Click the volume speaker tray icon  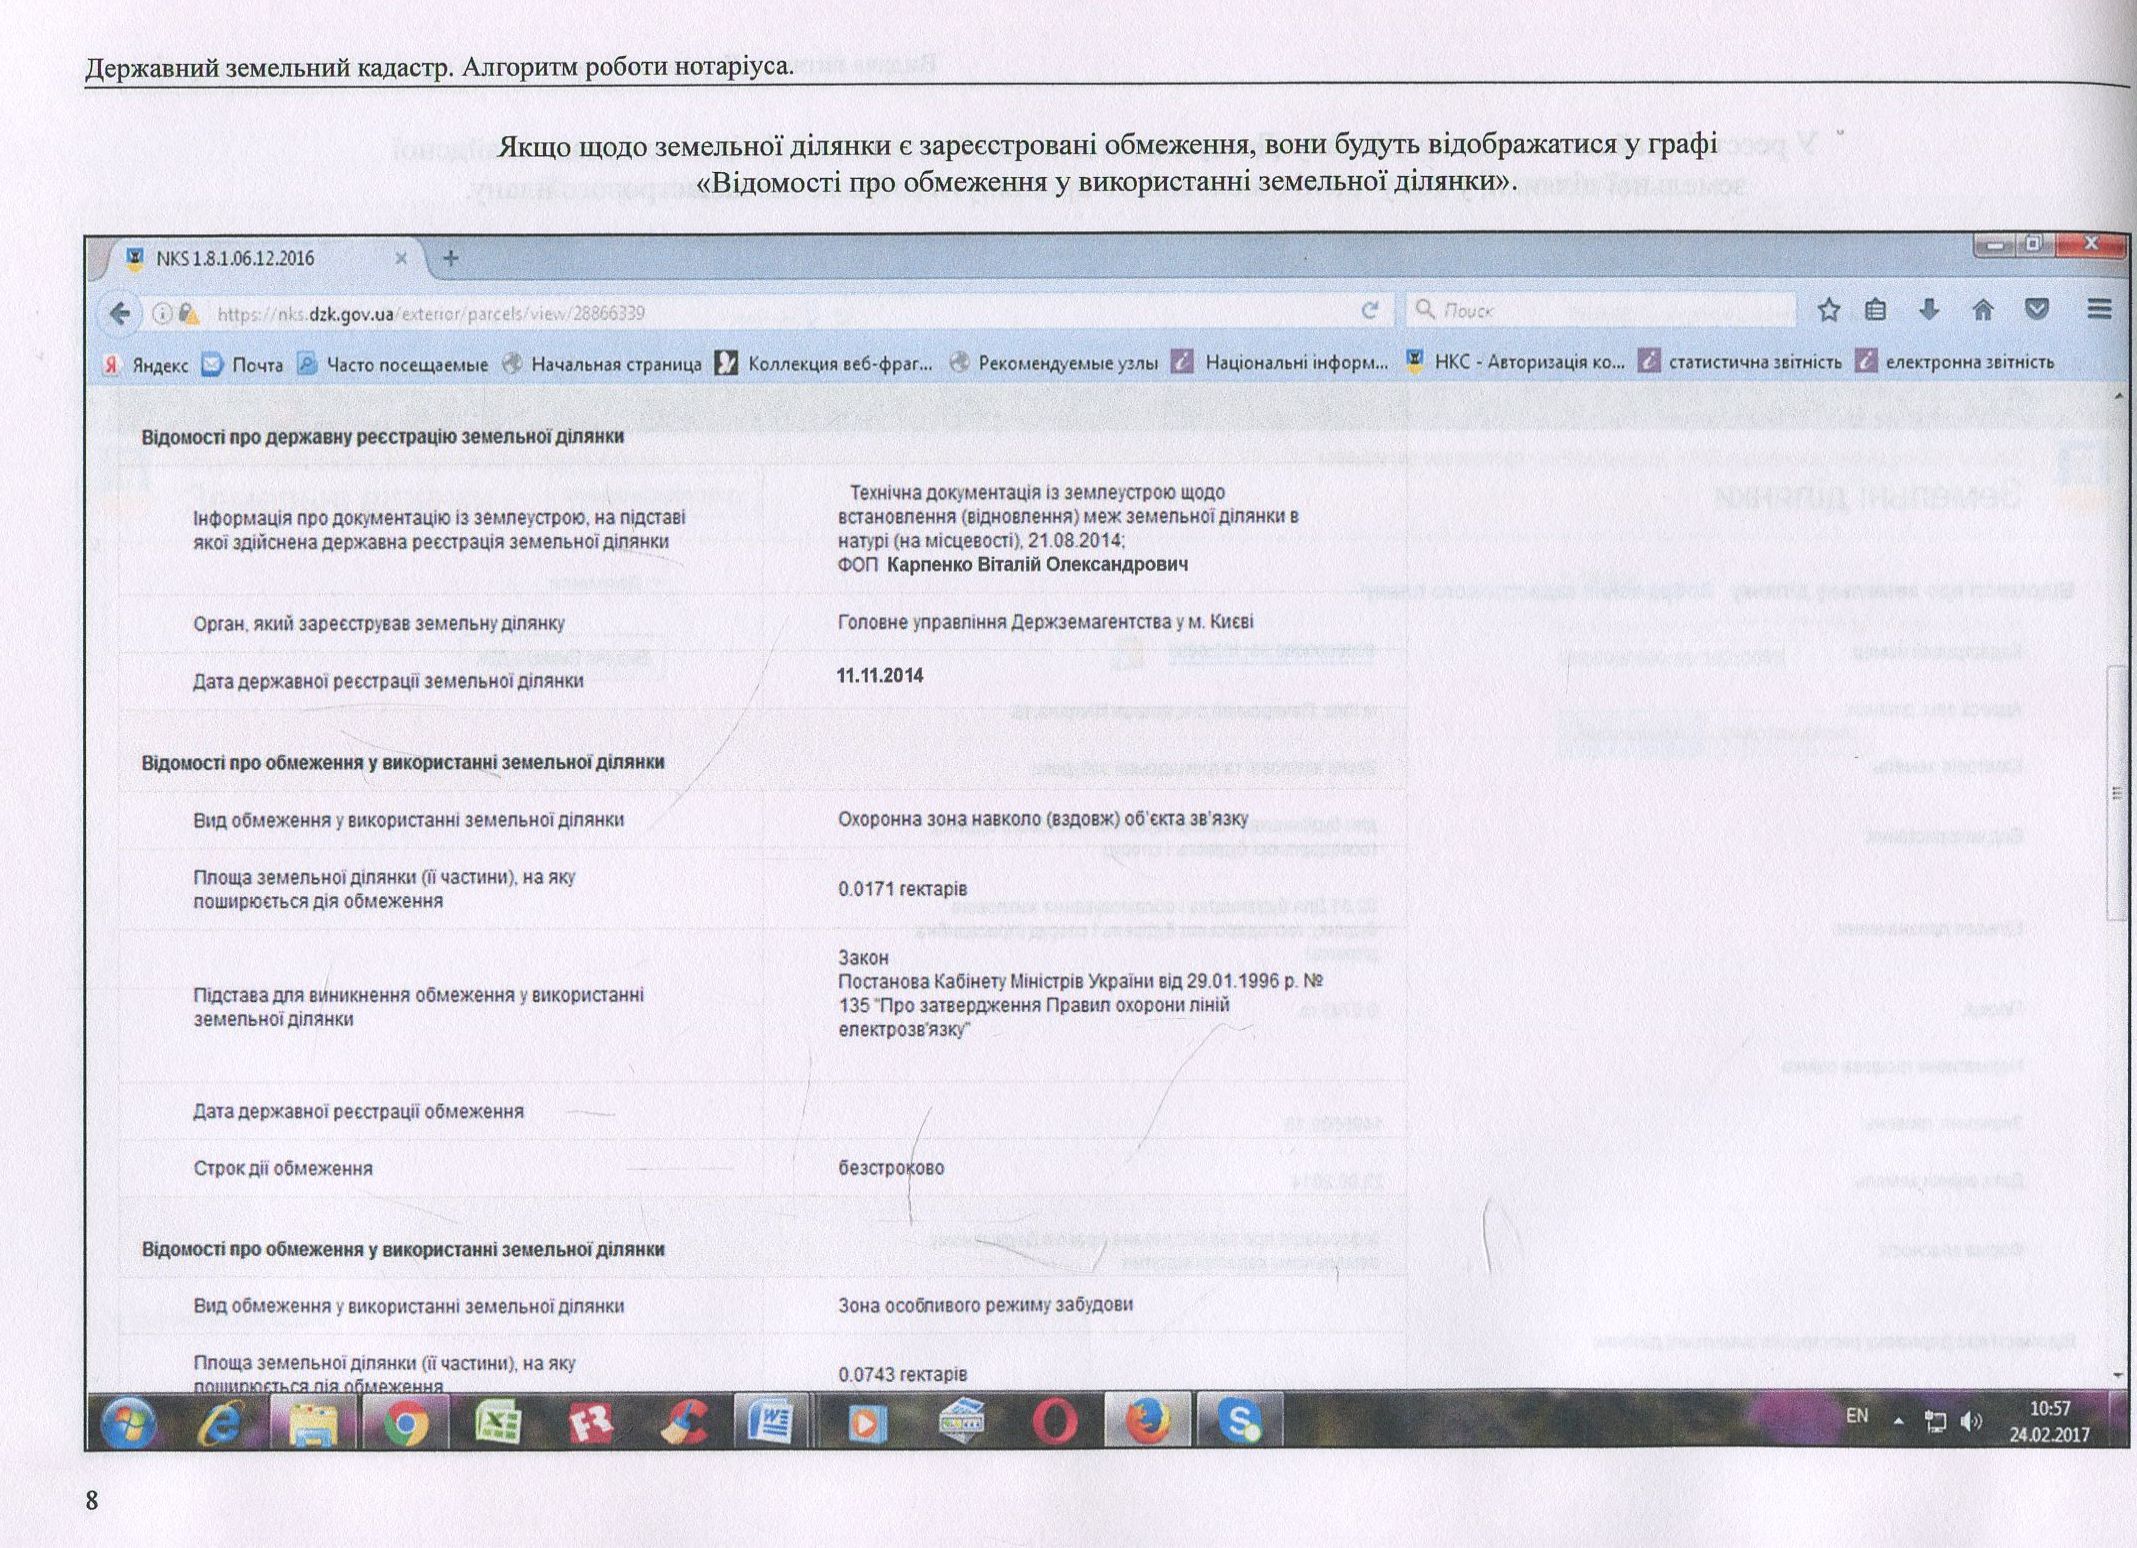pos(1972,1421)
